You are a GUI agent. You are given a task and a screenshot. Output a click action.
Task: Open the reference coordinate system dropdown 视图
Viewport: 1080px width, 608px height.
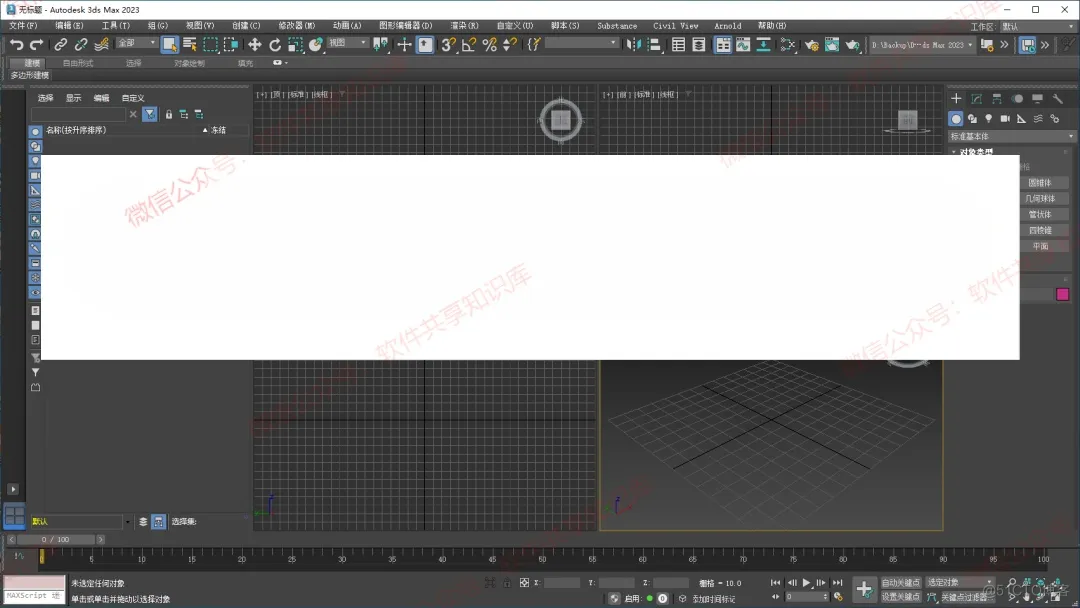pos(348,43)
